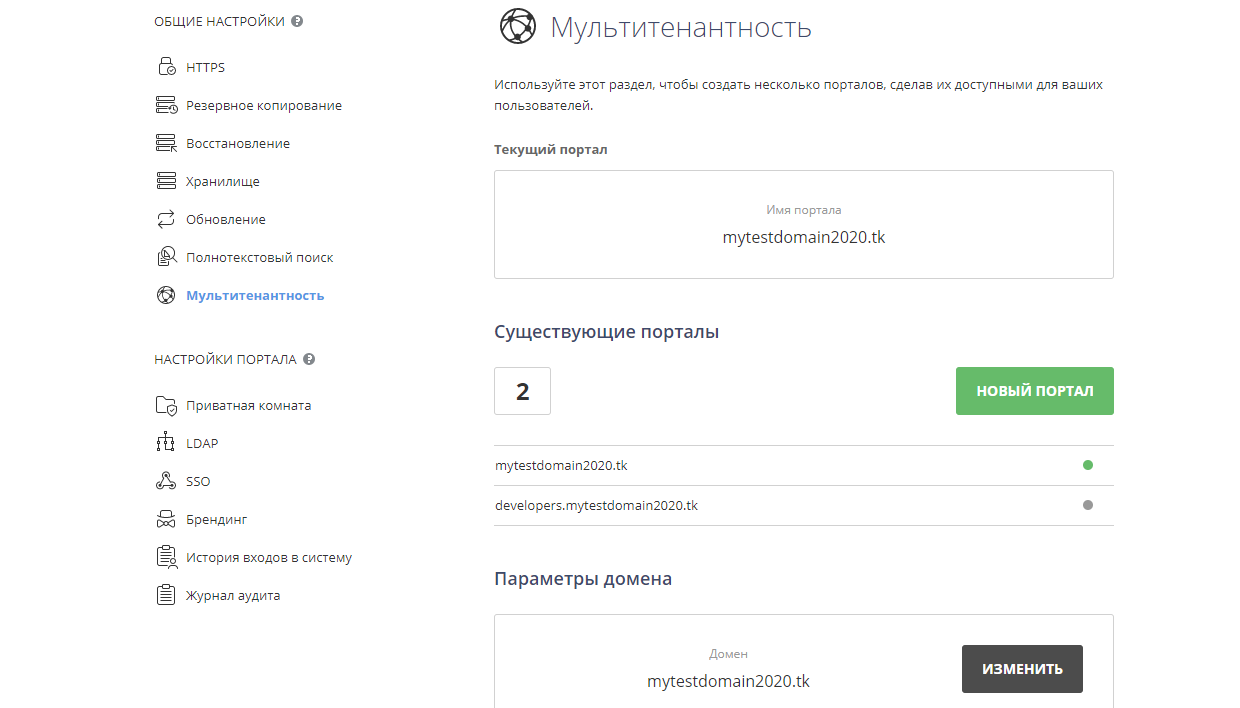Click the Существующие порталы heading

[x=607, y=332]
